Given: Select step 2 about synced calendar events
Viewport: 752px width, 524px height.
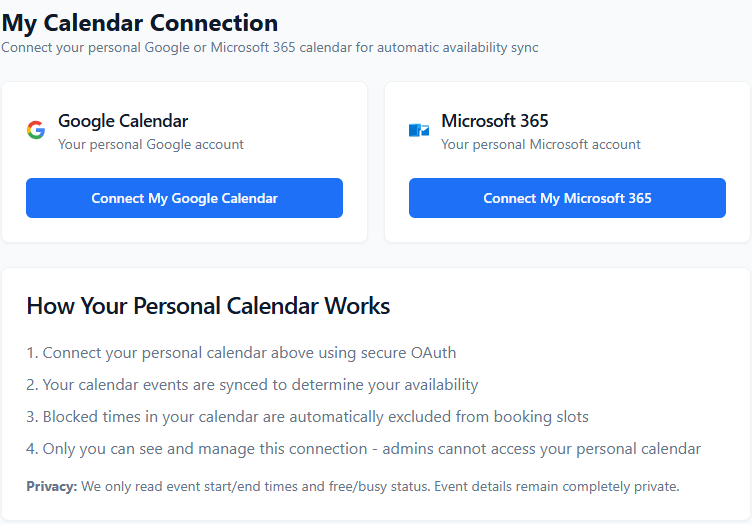Looking at the screenshot, I should (x=252, y=385).
